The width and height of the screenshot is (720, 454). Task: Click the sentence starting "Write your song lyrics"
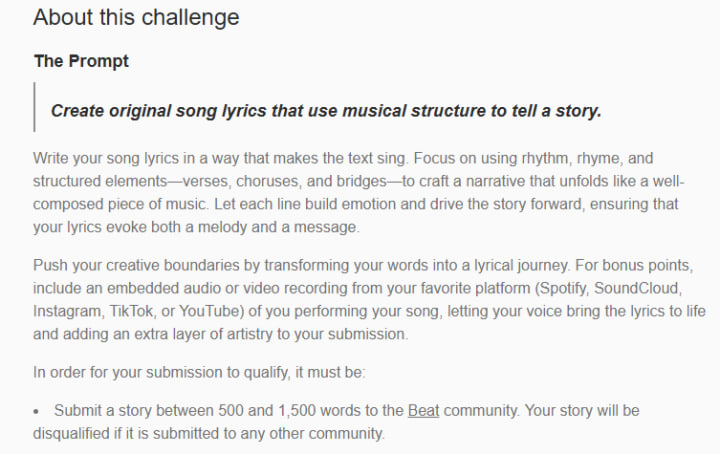219,158
